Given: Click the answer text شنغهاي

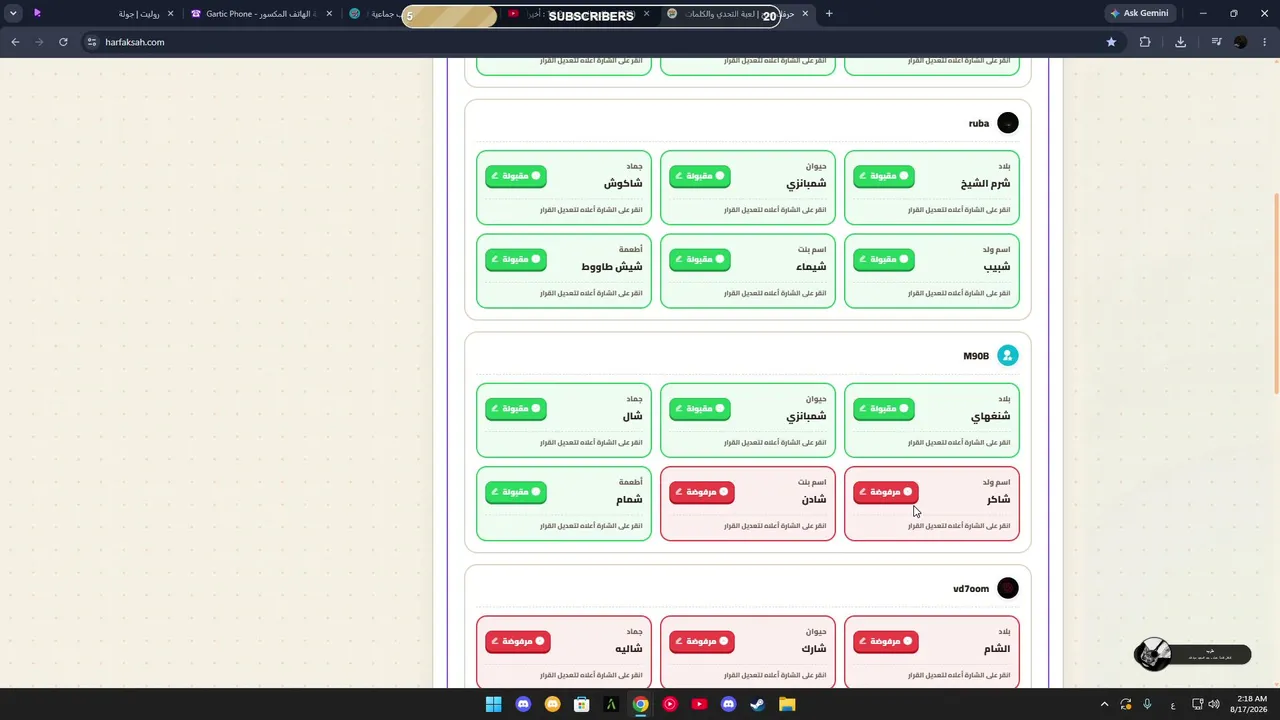Looking at the screenshot, I should click(x=991, y=416).
